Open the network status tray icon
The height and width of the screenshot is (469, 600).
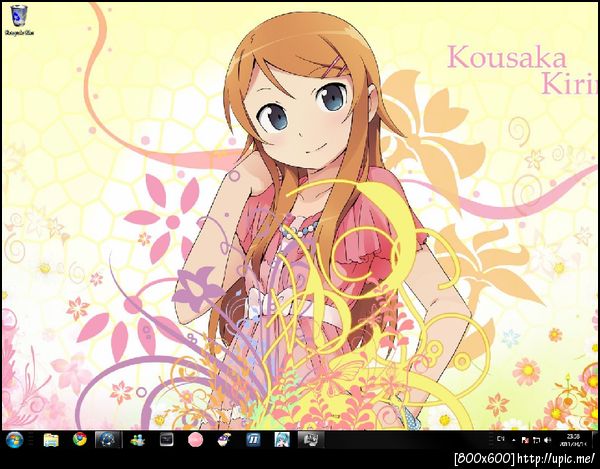(x=536, y=440)
